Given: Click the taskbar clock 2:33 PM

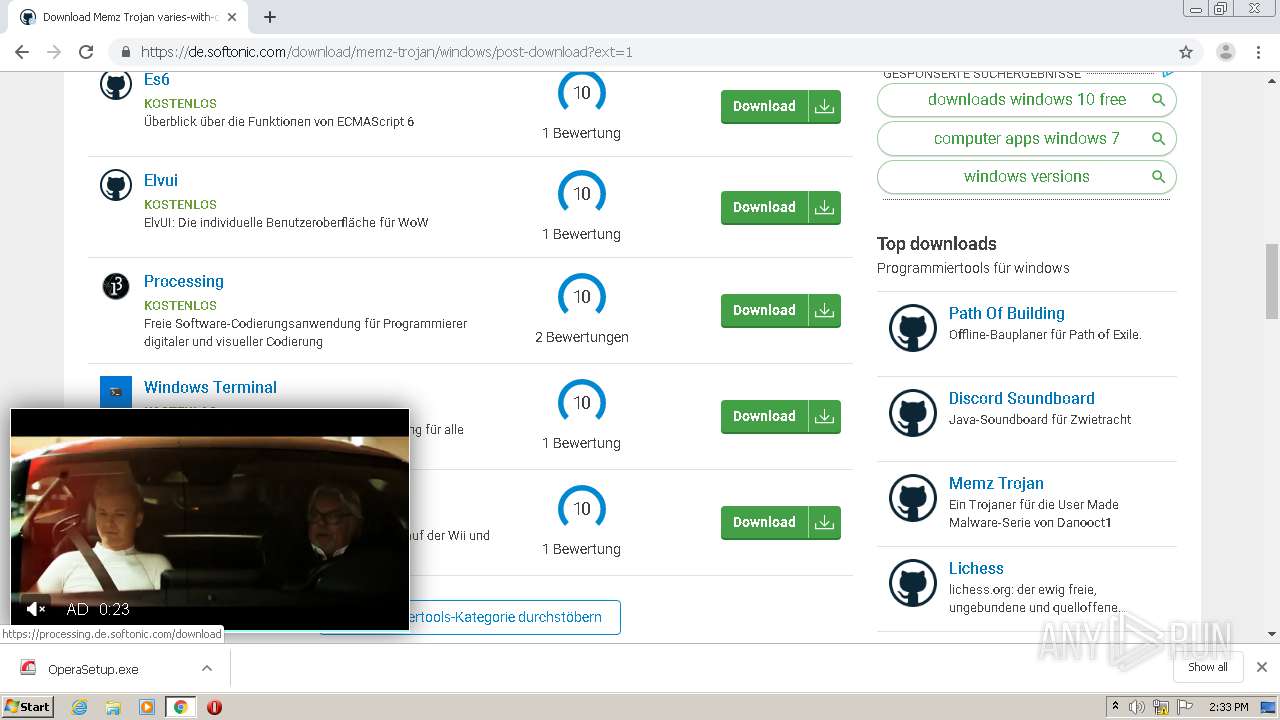Looking at the screenshot, I should click(1228, 707).
